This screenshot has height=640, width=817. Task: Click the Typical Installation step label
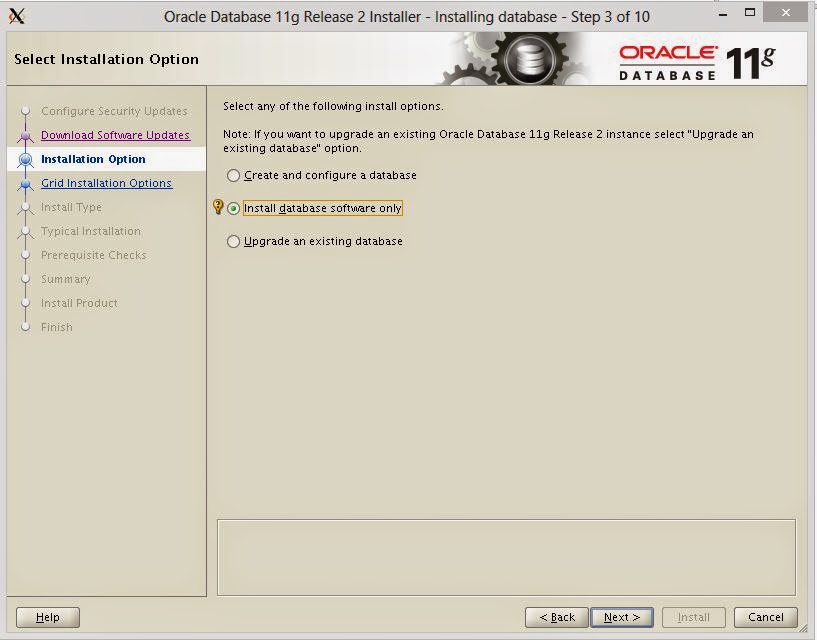click(91, 231)
